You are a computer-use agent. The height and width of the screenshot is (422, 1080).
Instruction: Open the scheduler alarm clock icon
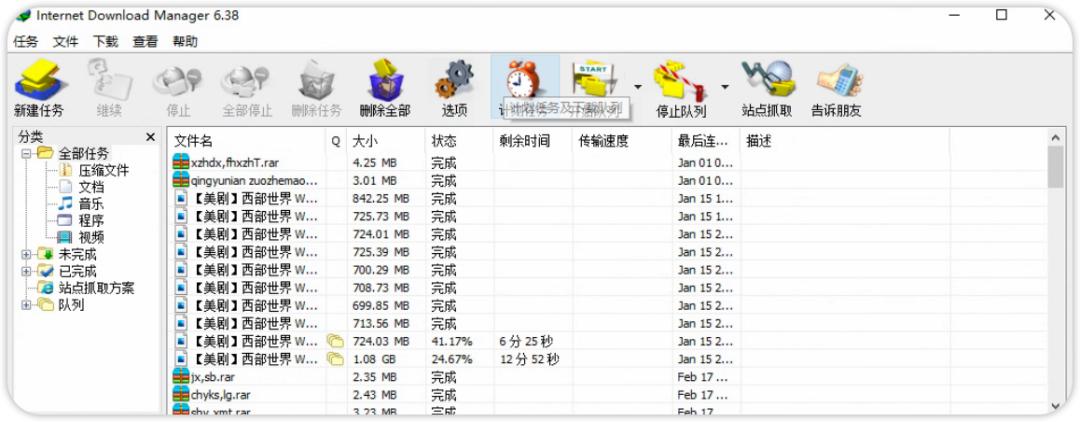tap(521, 80)
